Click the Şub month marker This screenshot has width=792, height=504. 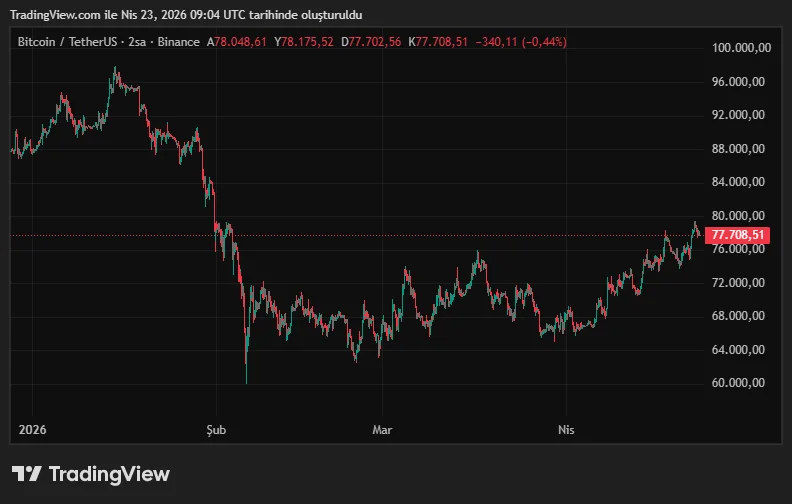point(216,429)
